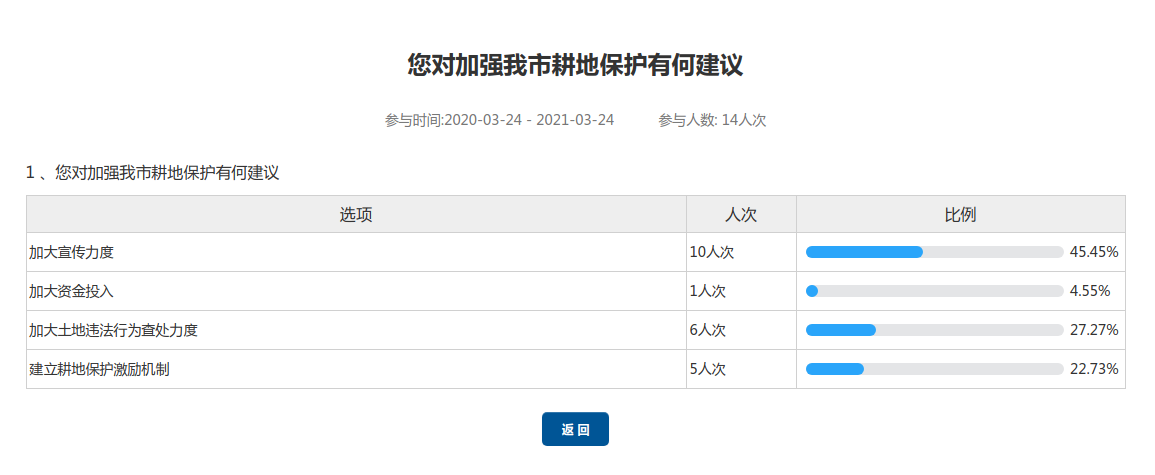This screenshot has height=475, width=1155.
Task: Select question 1 heading text
Action: click(152, 173)
